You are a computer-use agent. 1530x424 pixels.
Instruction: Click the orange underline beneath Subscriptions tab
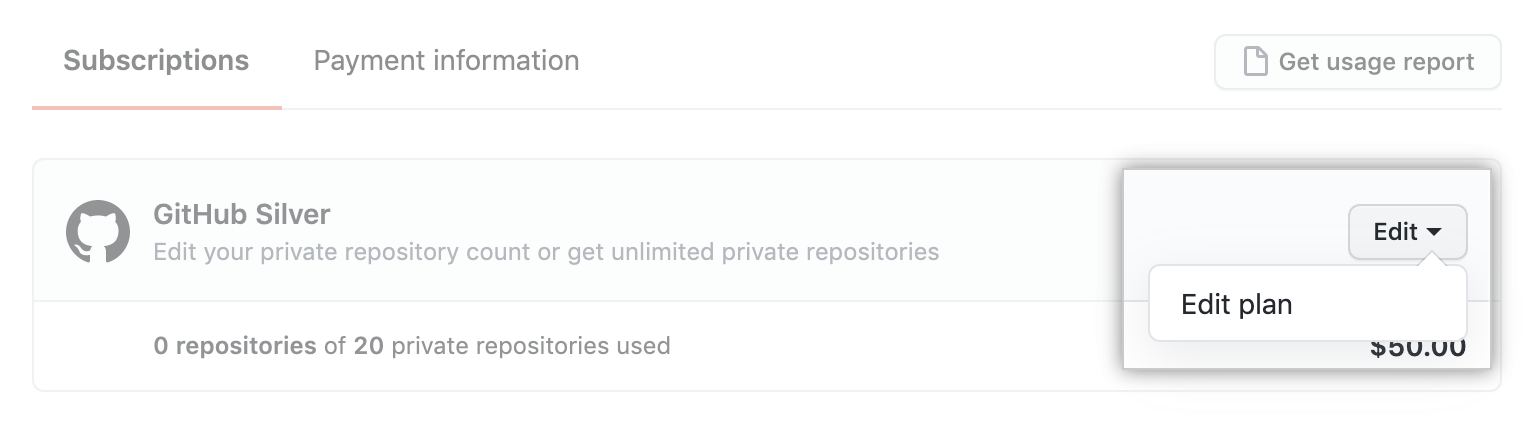point(156,106)
